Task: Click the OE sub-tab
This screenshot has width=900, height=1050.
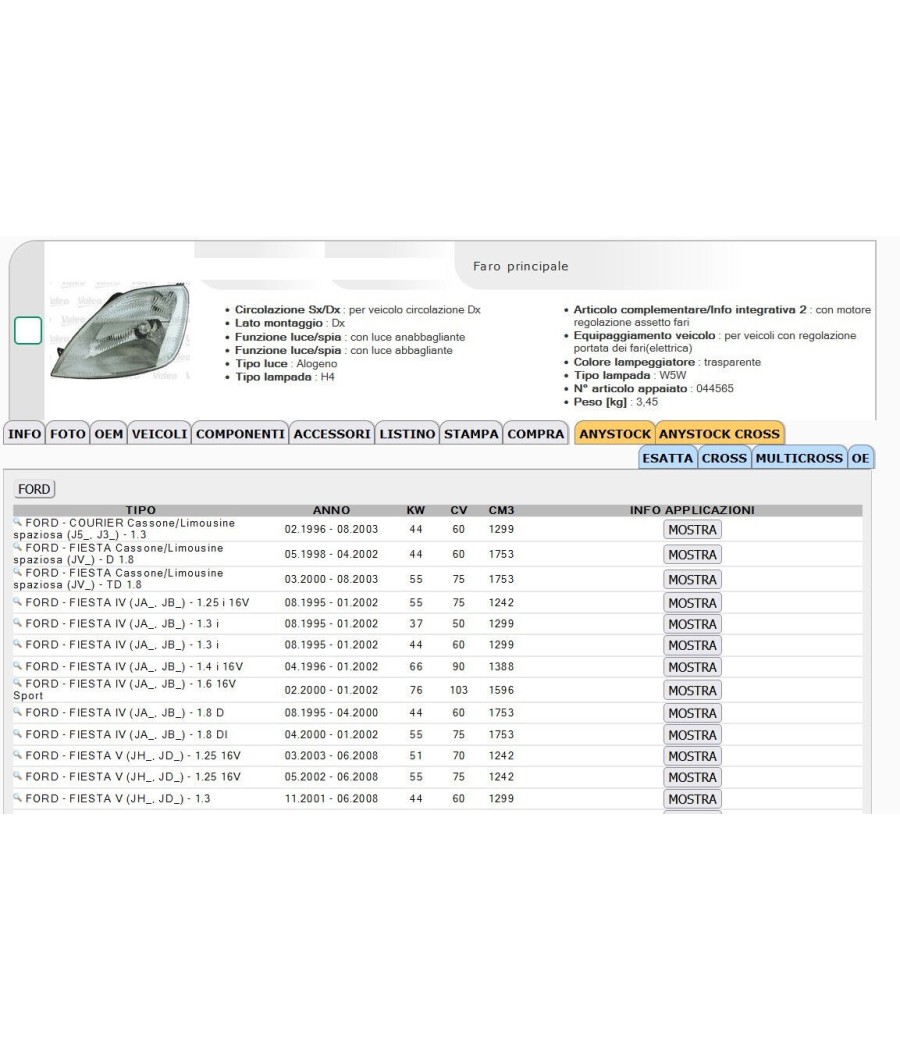Action: [860, 458]
